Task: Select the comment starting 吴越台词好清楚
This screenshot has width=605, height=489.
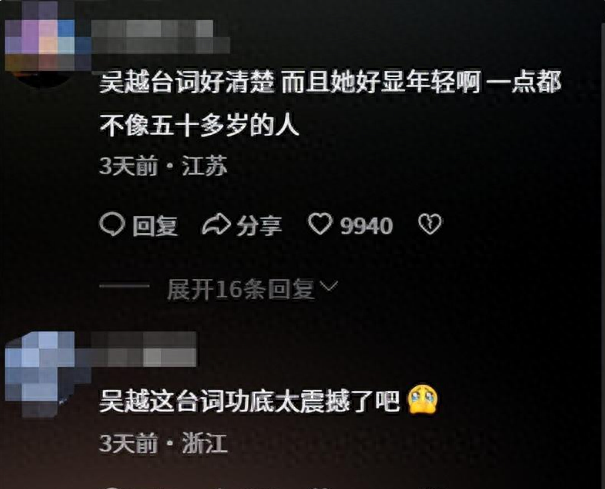Action: [330, 104]
